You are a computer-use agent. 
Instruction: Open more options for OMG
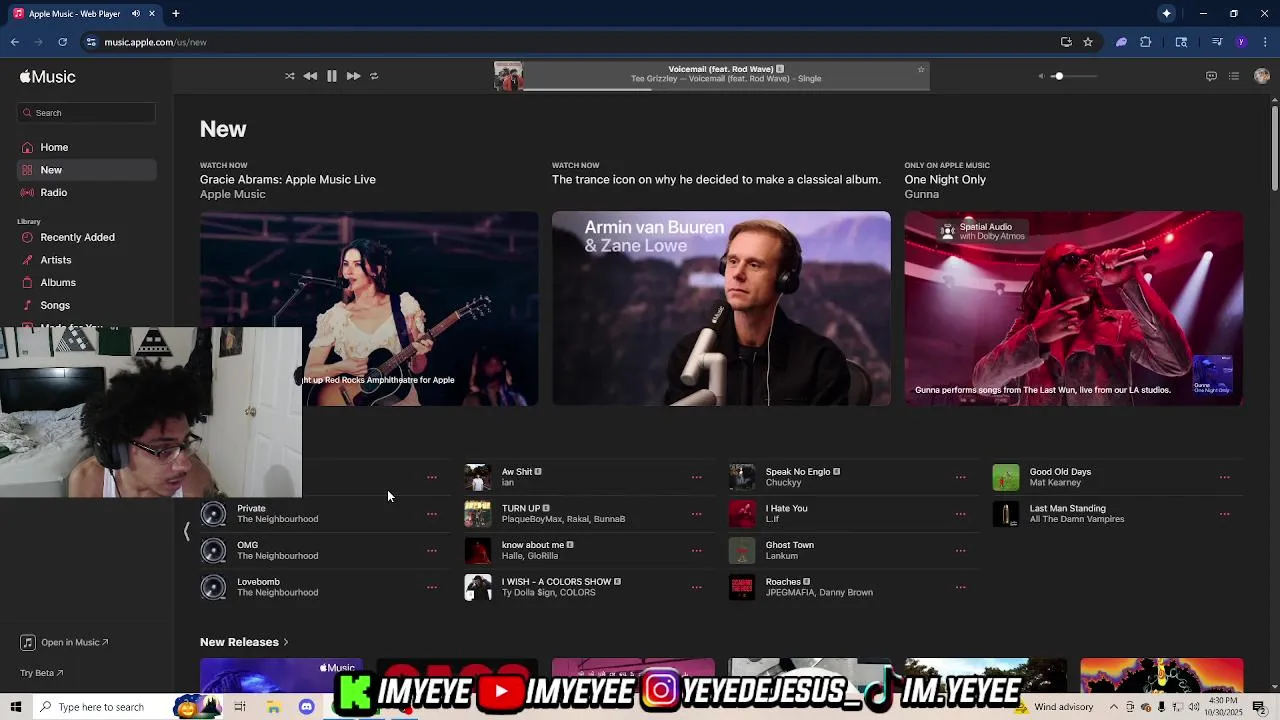click(432, 551)
